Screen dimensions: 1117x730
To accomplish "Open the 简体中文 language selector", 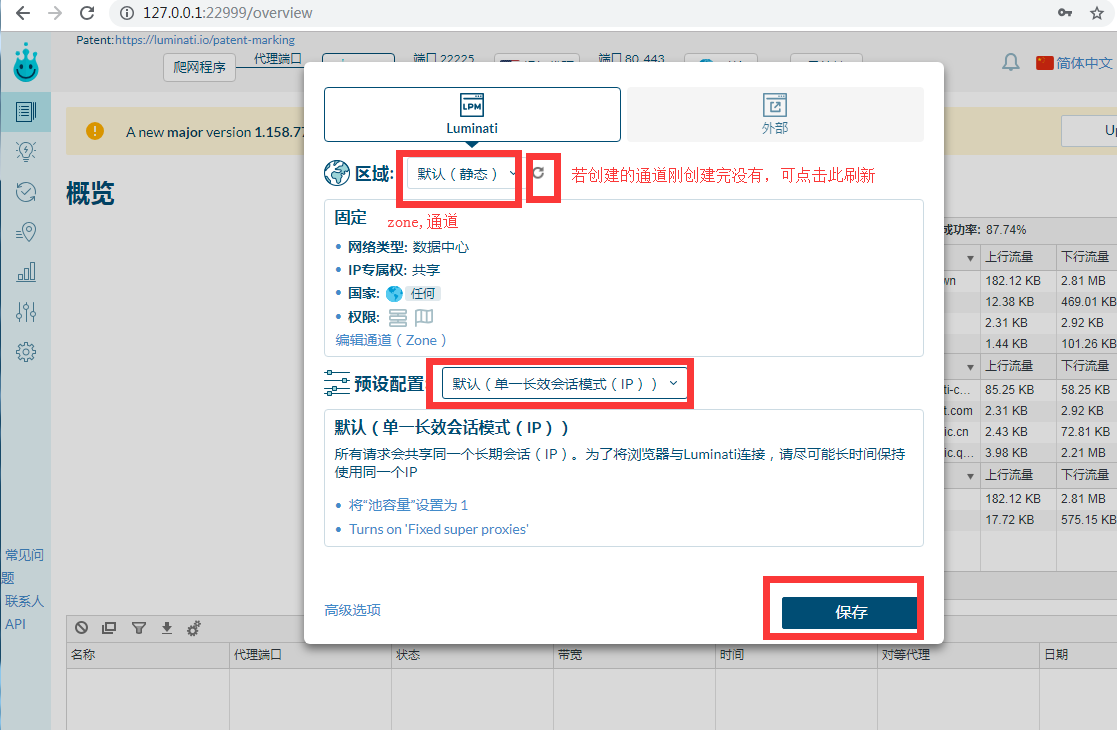I will pyautogui.click(x=1074, y=63).
